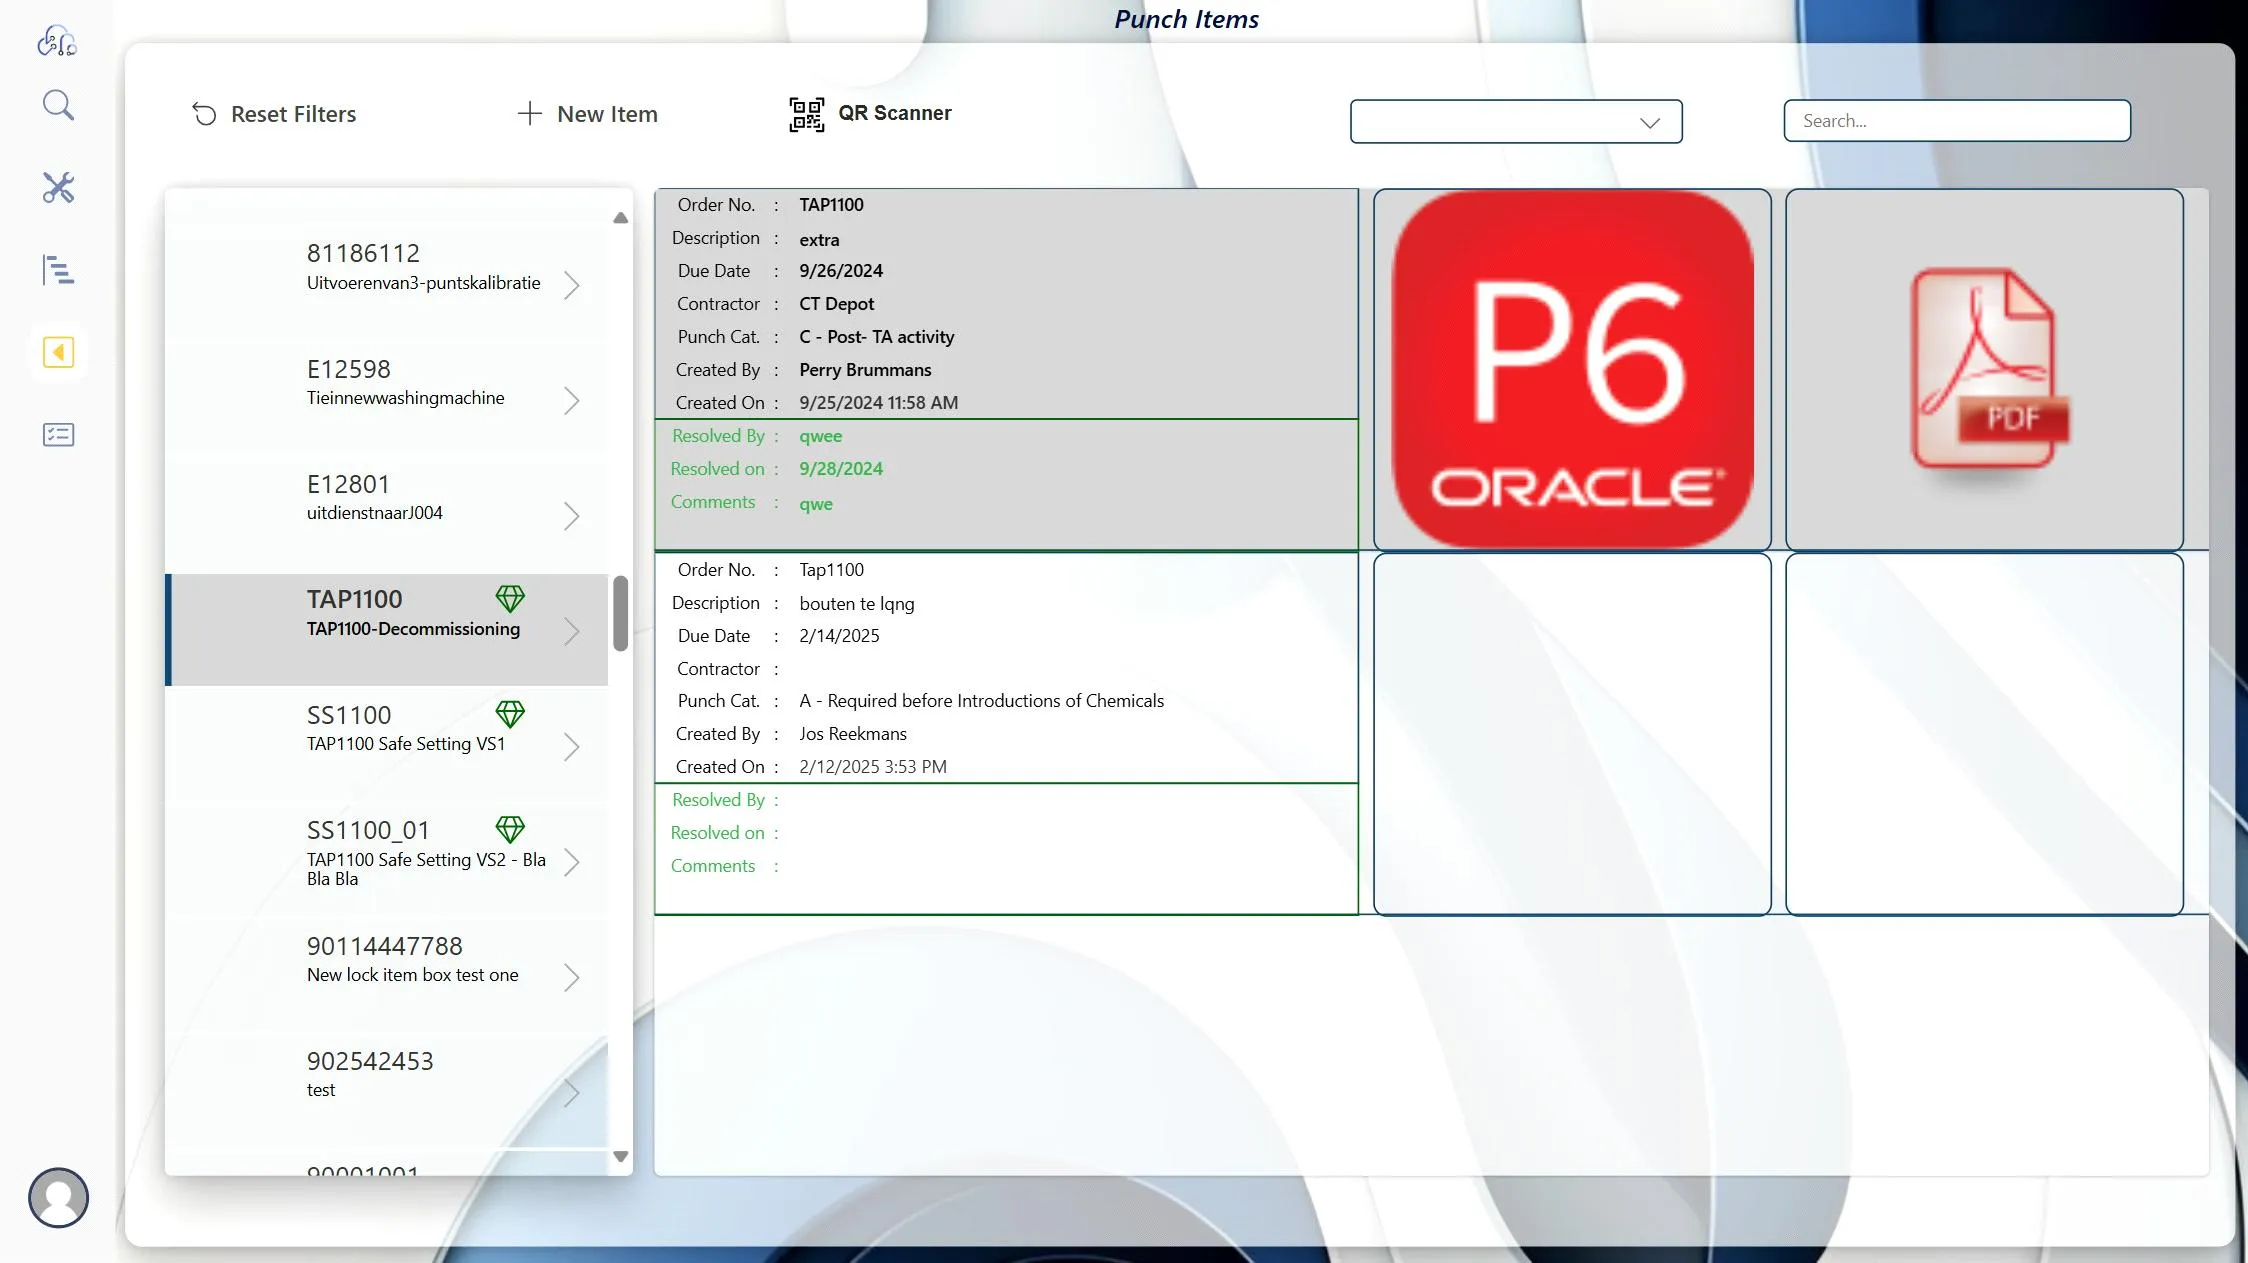Select TAP1100 order title in list
The width and height of the screenshot is (2248, 1263).
(354, 599)
